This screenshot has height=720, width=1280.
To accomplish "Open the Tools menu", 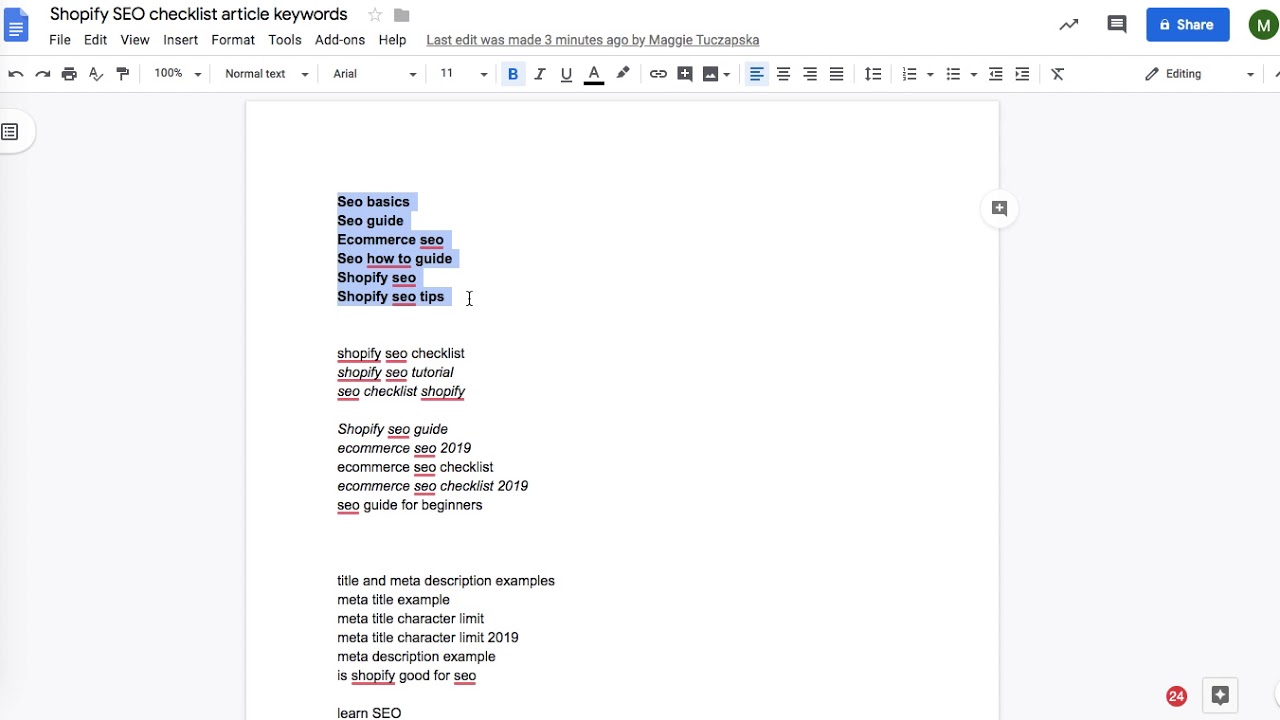I will [285, 40].
